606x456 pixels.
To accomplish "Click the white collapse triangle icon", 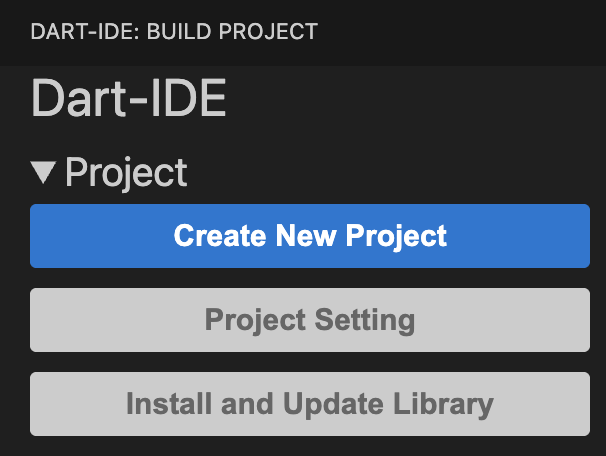I will coord(44,174).
